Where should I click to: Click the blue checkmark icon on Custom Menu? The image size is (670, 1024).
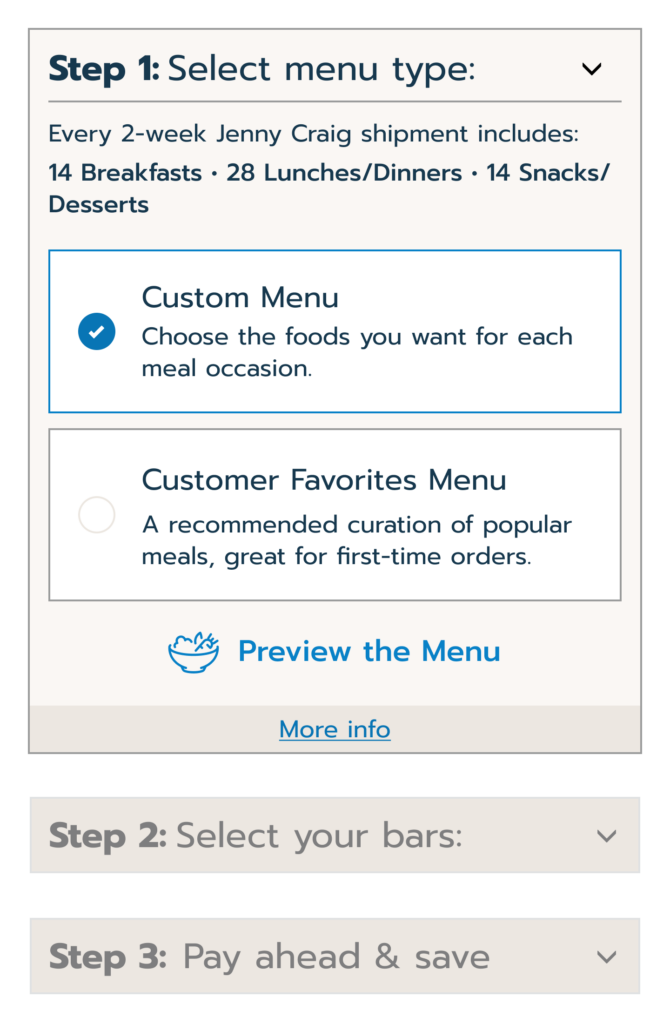click(x=97, y=331)
